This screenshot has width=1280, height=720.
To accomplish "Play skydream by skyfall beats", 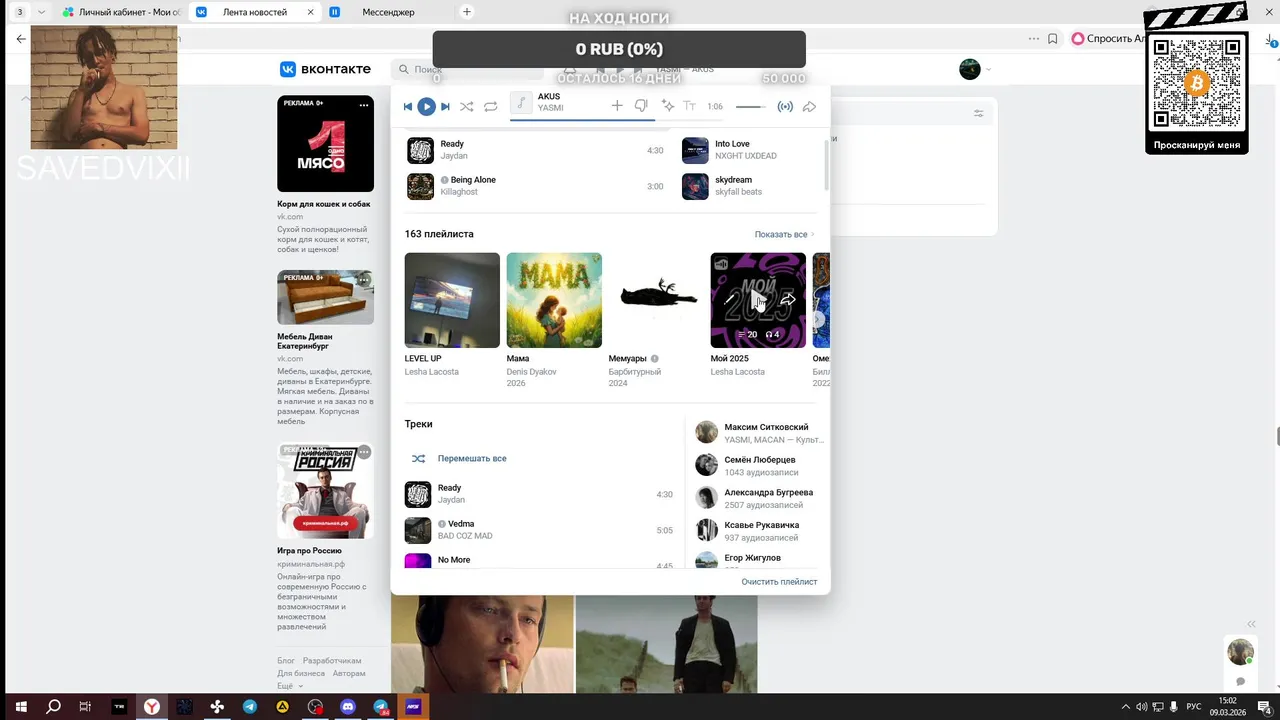I will 695,186.
